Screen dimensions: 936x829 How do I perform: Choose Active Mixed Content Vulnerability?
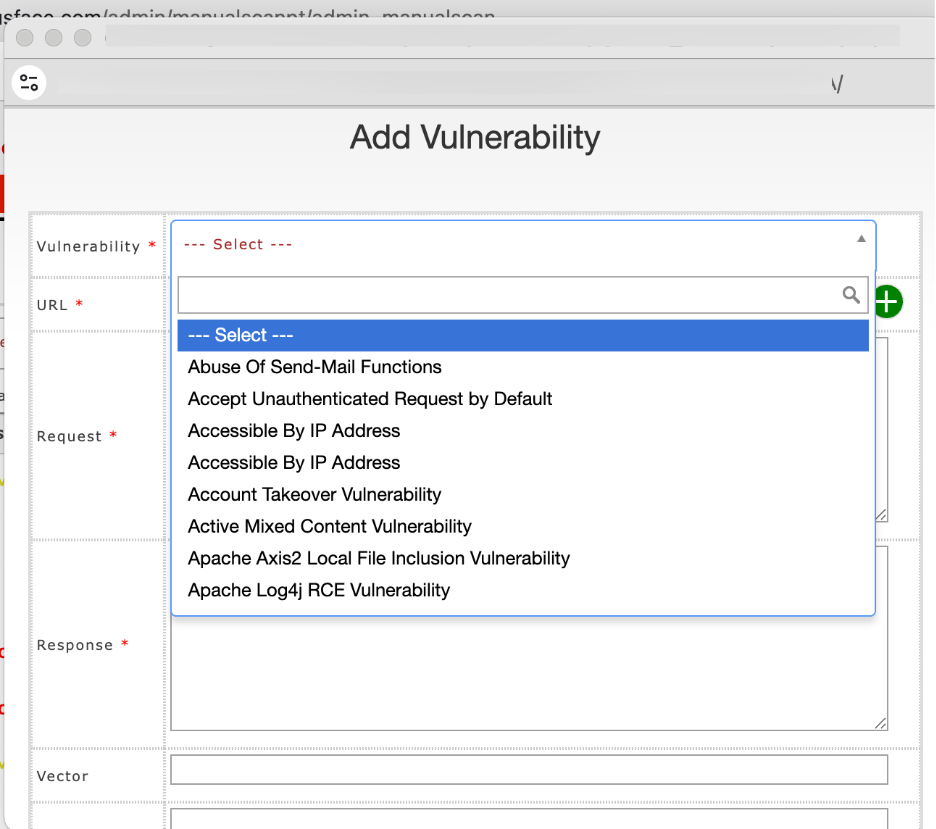[329, 527]
